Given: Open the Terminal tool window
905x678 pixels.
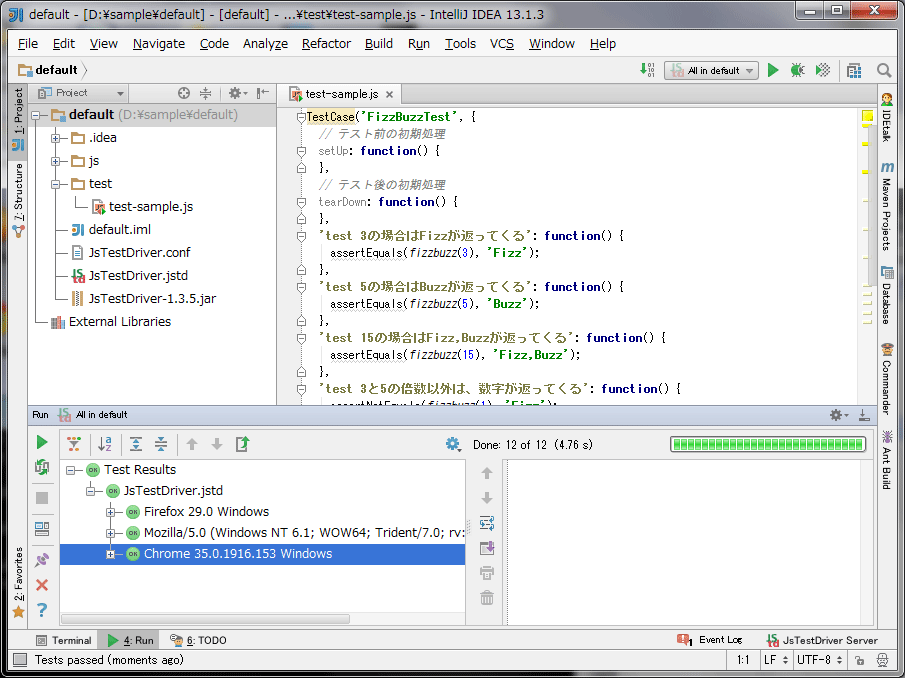Looking at the screenshot, I should pyautogui.click(x=64, y=640).
